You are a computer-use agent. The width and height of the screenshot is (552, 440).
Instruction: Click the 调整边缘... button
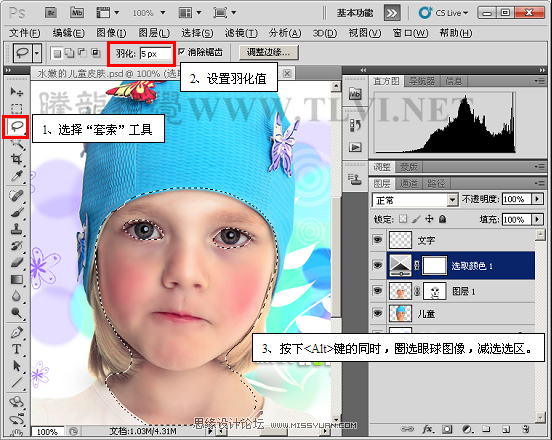(269, 52)
